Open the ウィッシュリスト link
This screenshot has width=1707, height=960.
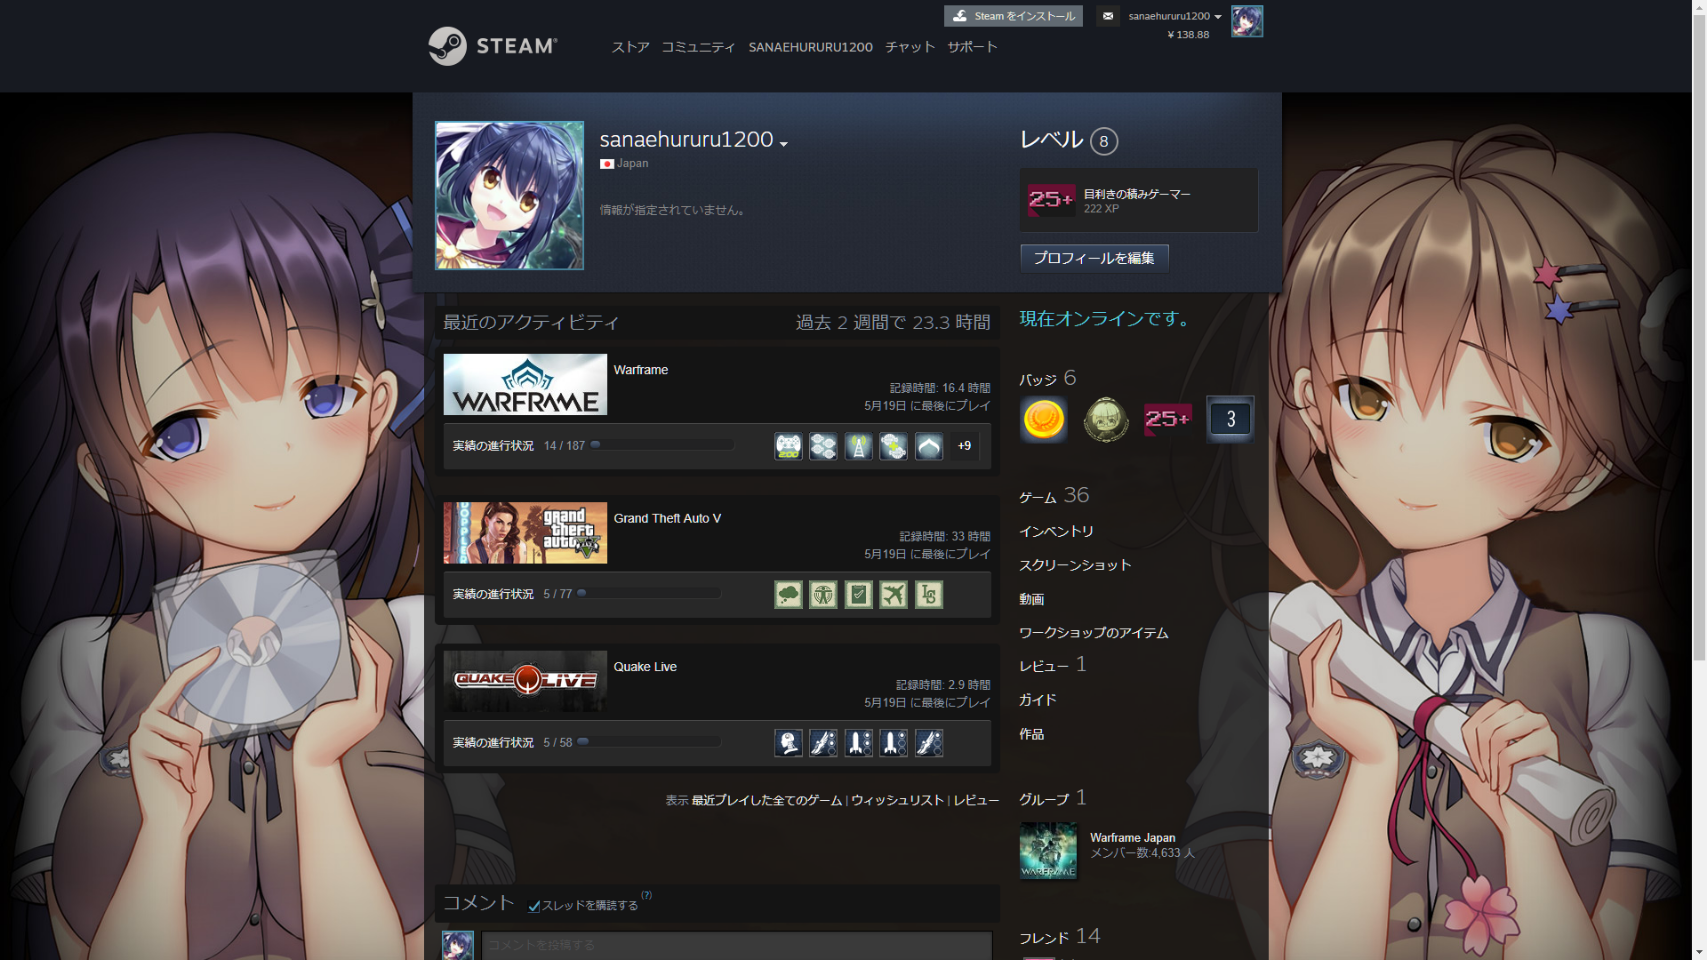tap(897, 800)
